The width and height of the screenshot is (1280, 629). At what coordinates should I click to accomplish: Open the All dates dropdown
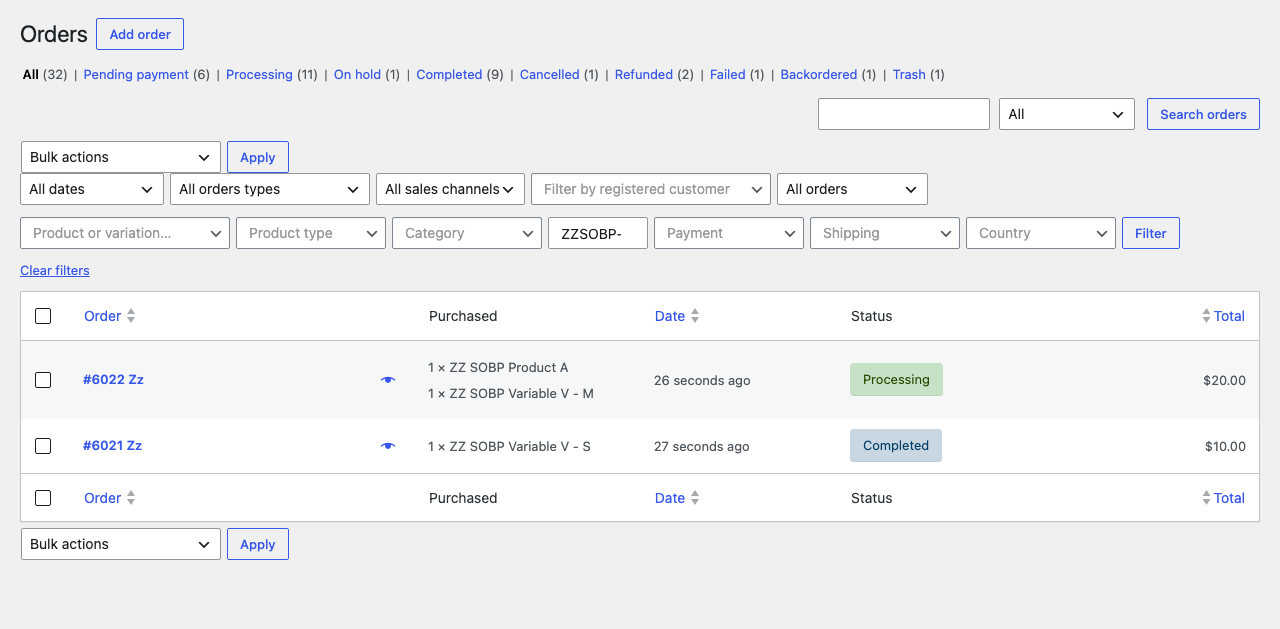coord(92,189)
